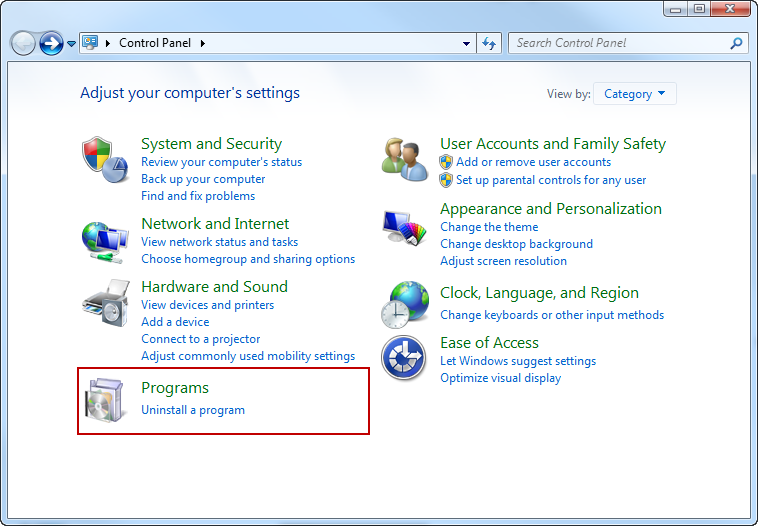Viewport: 758px width, 526px height.
Task: Open the View by Category dropdown
Action: click(635, 94)
